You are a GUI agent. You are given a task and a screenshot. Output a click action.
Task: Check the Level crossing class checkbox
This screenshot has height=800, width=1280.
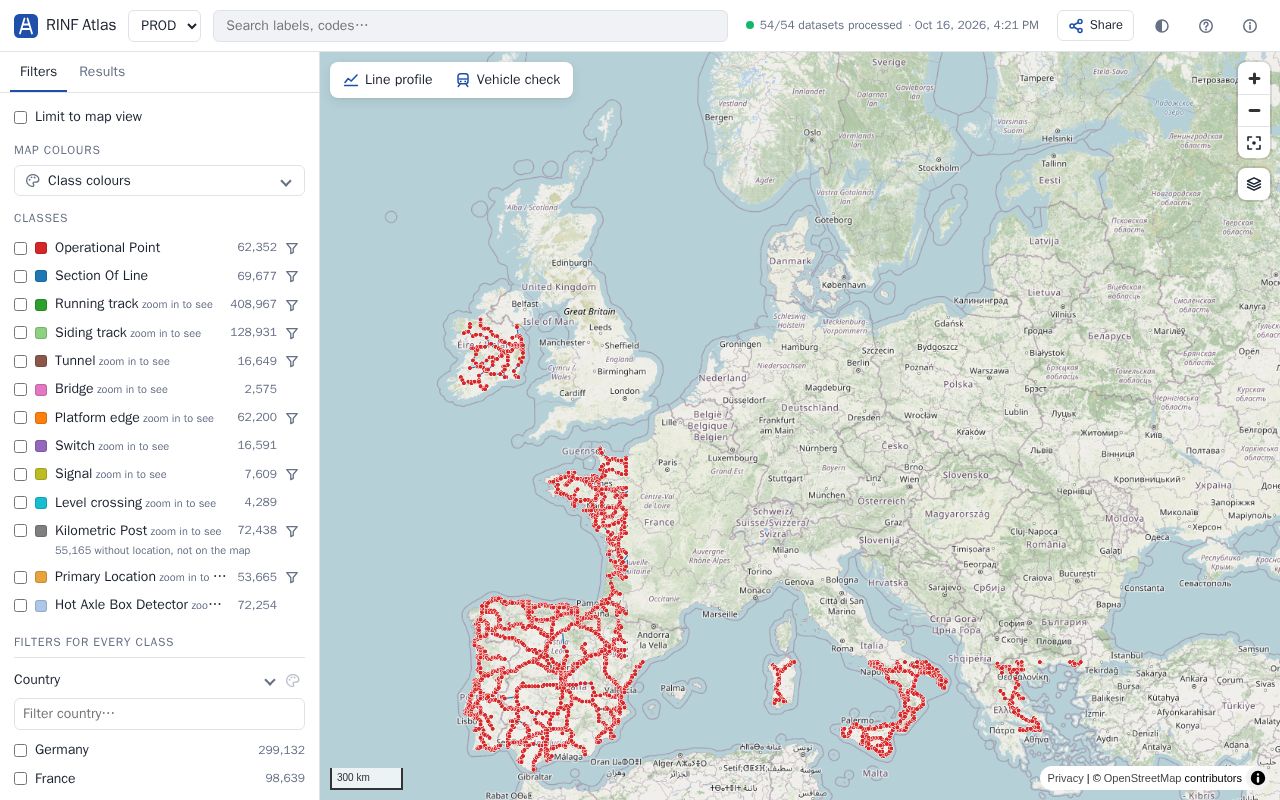pos(20,502)
